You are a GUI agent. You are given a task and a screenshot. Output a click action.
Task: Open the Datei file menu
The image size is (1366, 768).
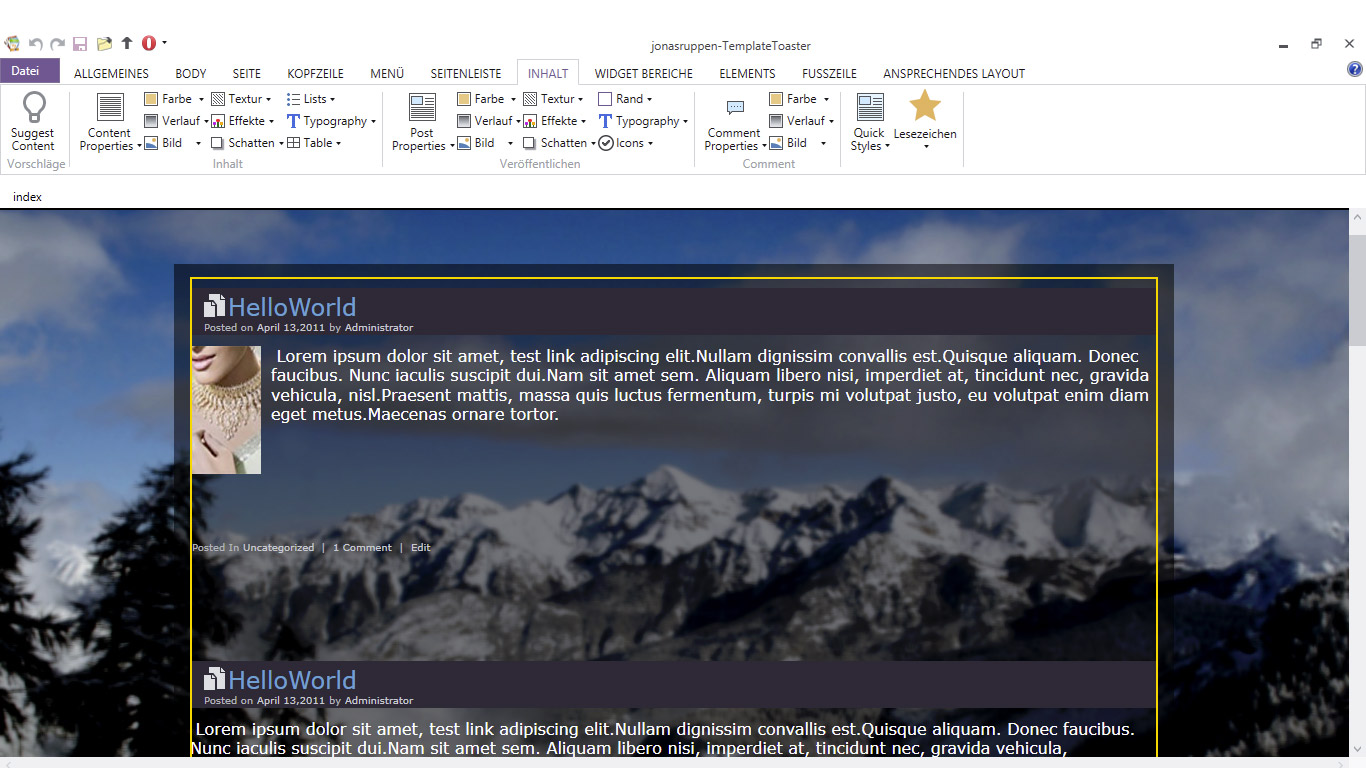click(26, 71)
